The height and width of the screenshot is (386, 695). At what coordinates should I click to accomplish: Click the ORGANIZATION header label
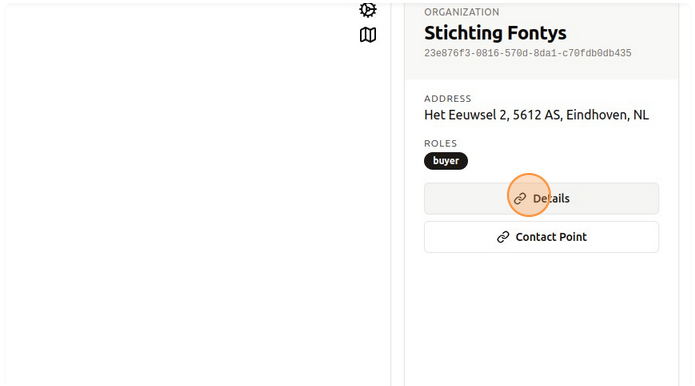[x=461, y=12]
